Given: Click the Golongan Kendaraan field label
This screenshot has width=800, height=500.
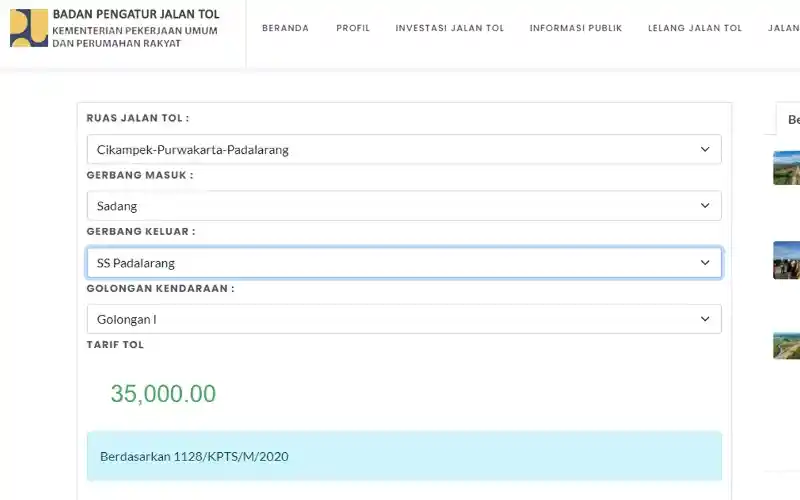Looking at the screenshot, I should click(x=160, y=288).
